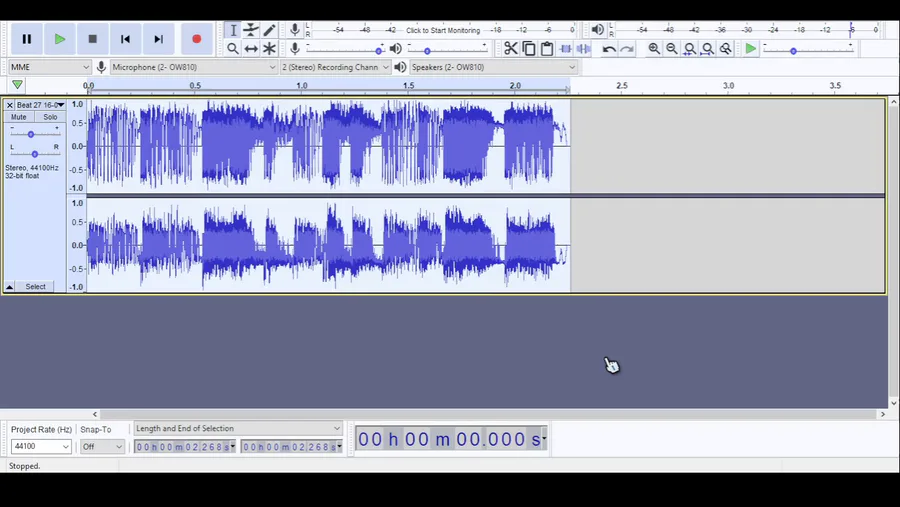Click the Zoom In magnifier icon
Screen dimensions: 900x507
pos(654,49)
